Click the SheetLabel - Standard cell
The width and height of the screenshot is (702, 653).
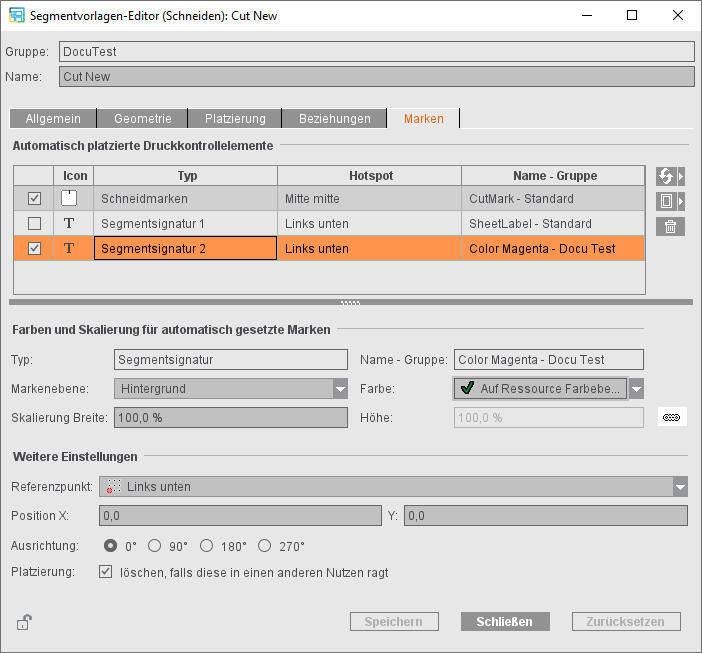pyautogui.click(x=553, y=223)
